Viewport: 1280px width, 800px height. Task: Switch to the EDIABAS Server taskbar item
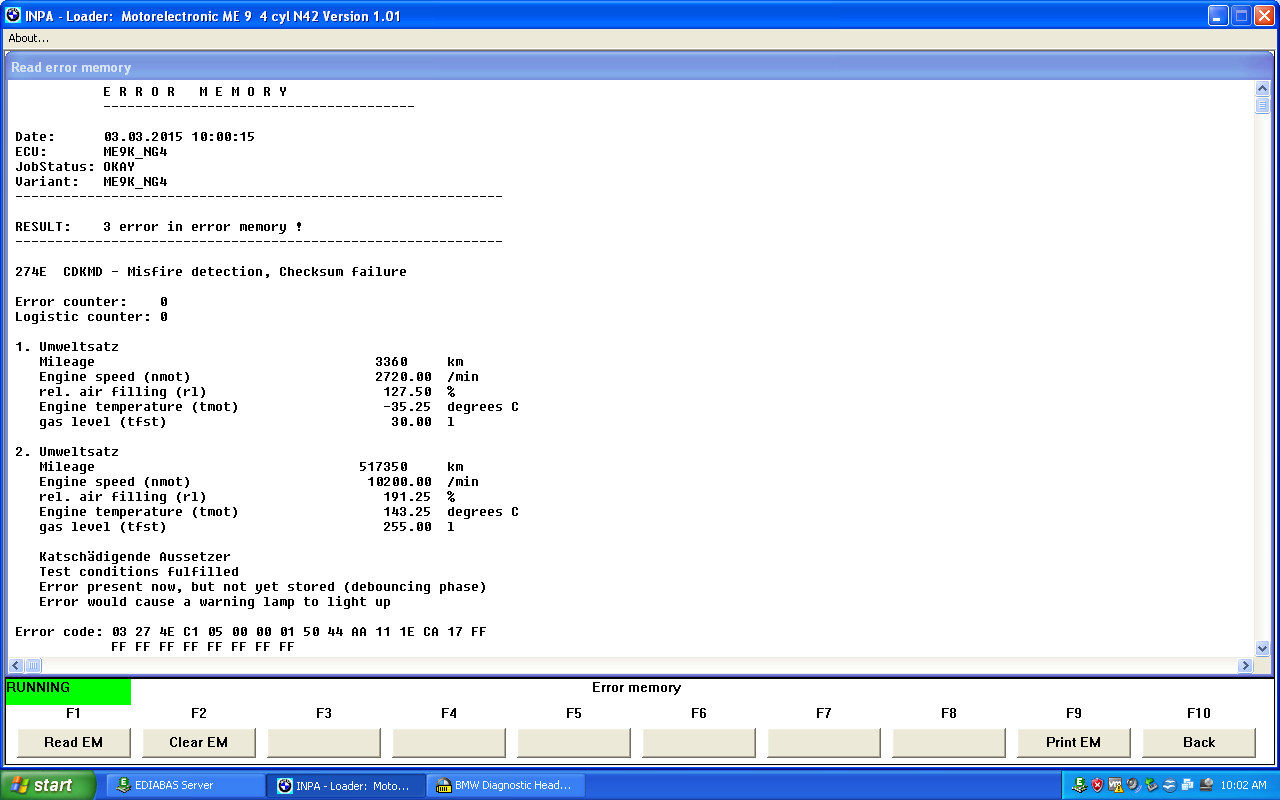(185, 785)
